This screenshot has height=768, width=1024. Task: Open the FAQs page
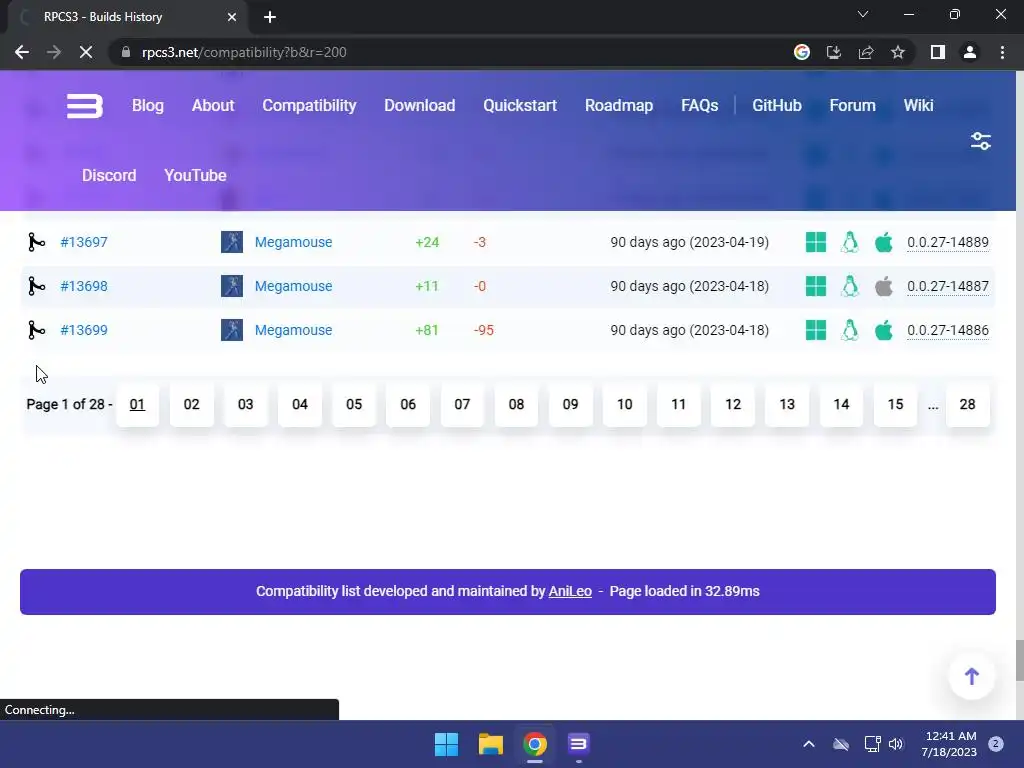point(699,106)
